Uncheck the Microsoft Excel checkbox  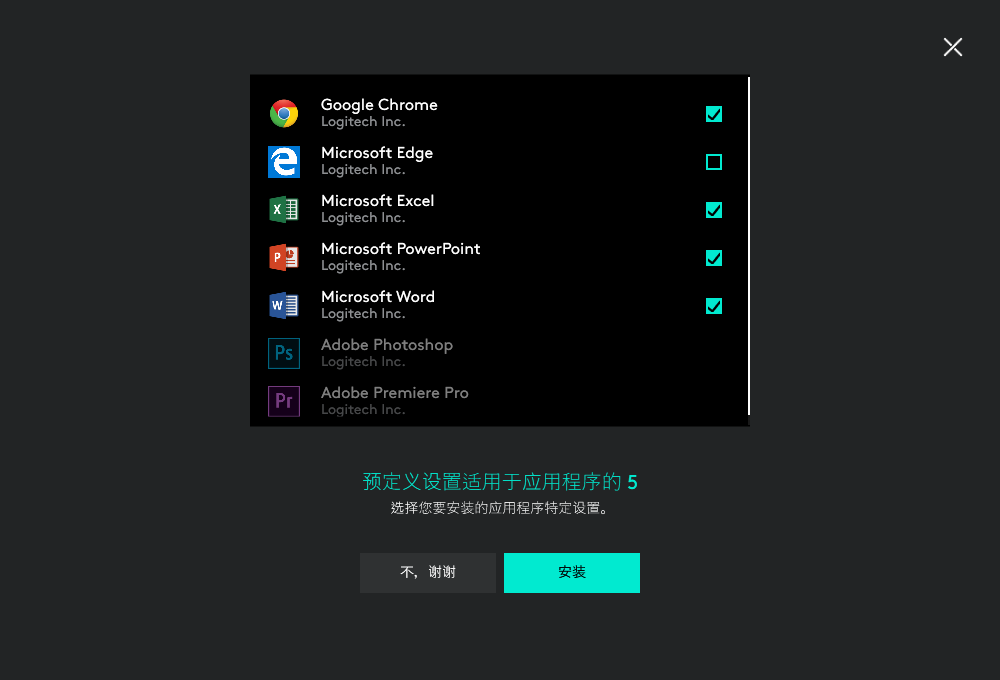[x=714, y=210]
